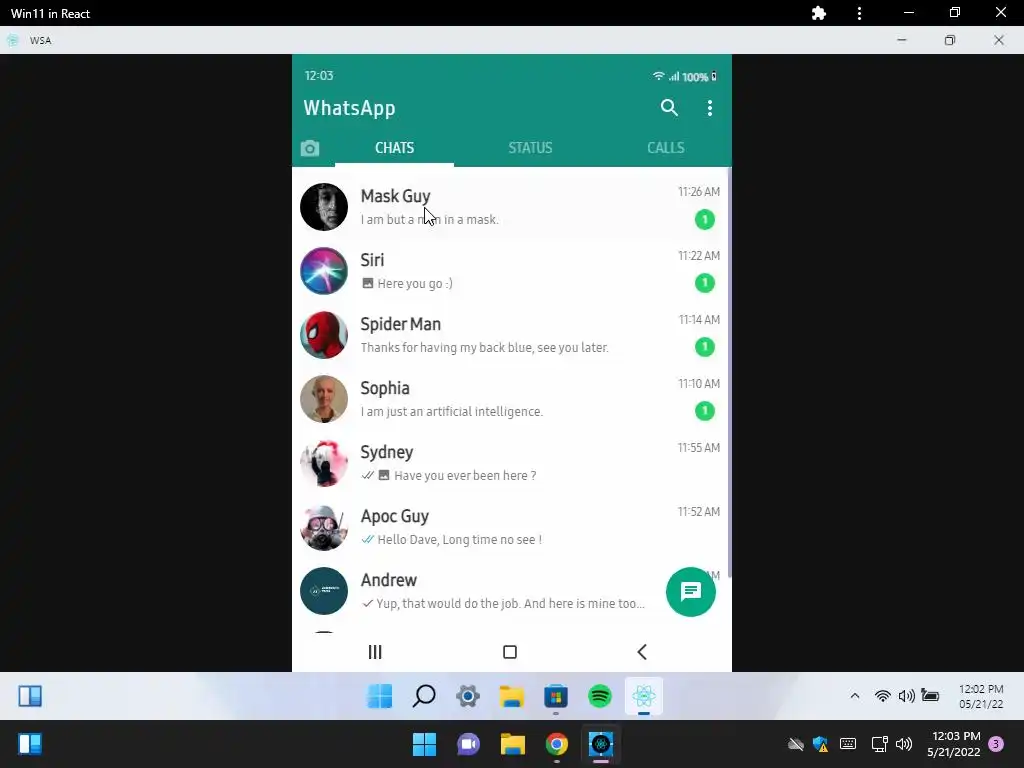Screen dimensions: 1024x768
Task: Click inner tray volume icon
Action: tap(906, 696)
